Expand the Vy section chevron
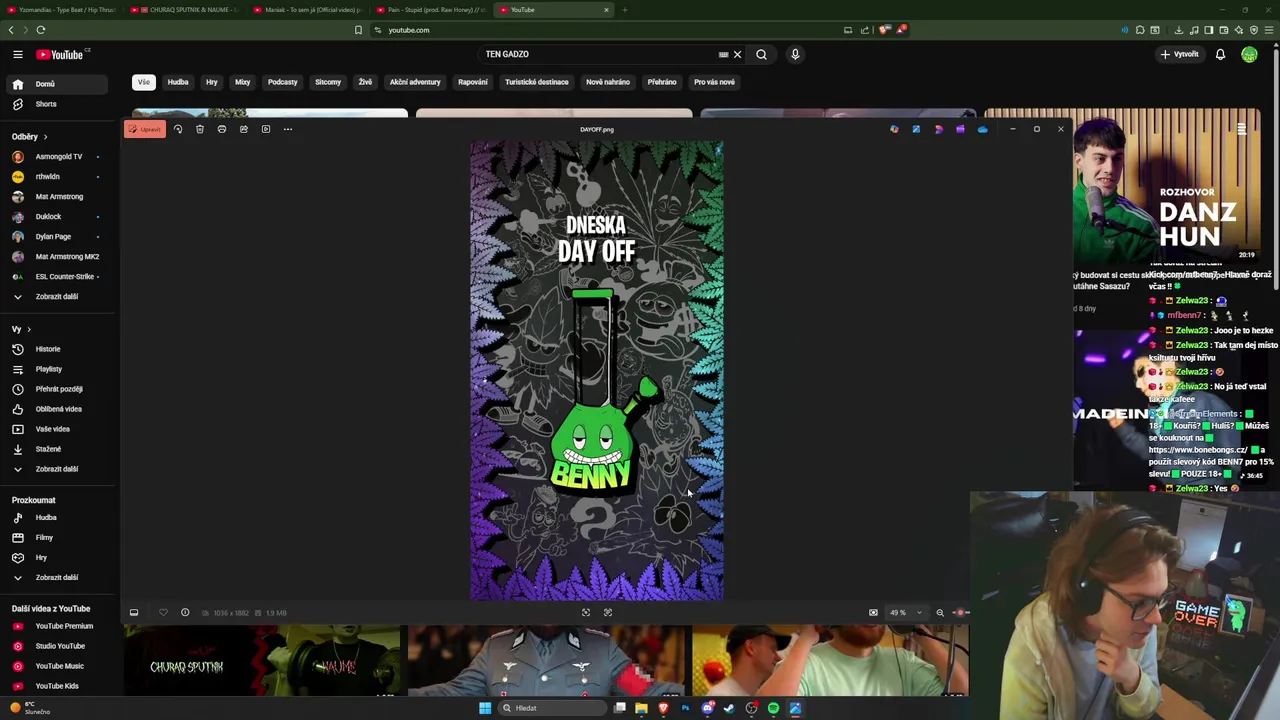1280x720 pixels. [28, 329]
